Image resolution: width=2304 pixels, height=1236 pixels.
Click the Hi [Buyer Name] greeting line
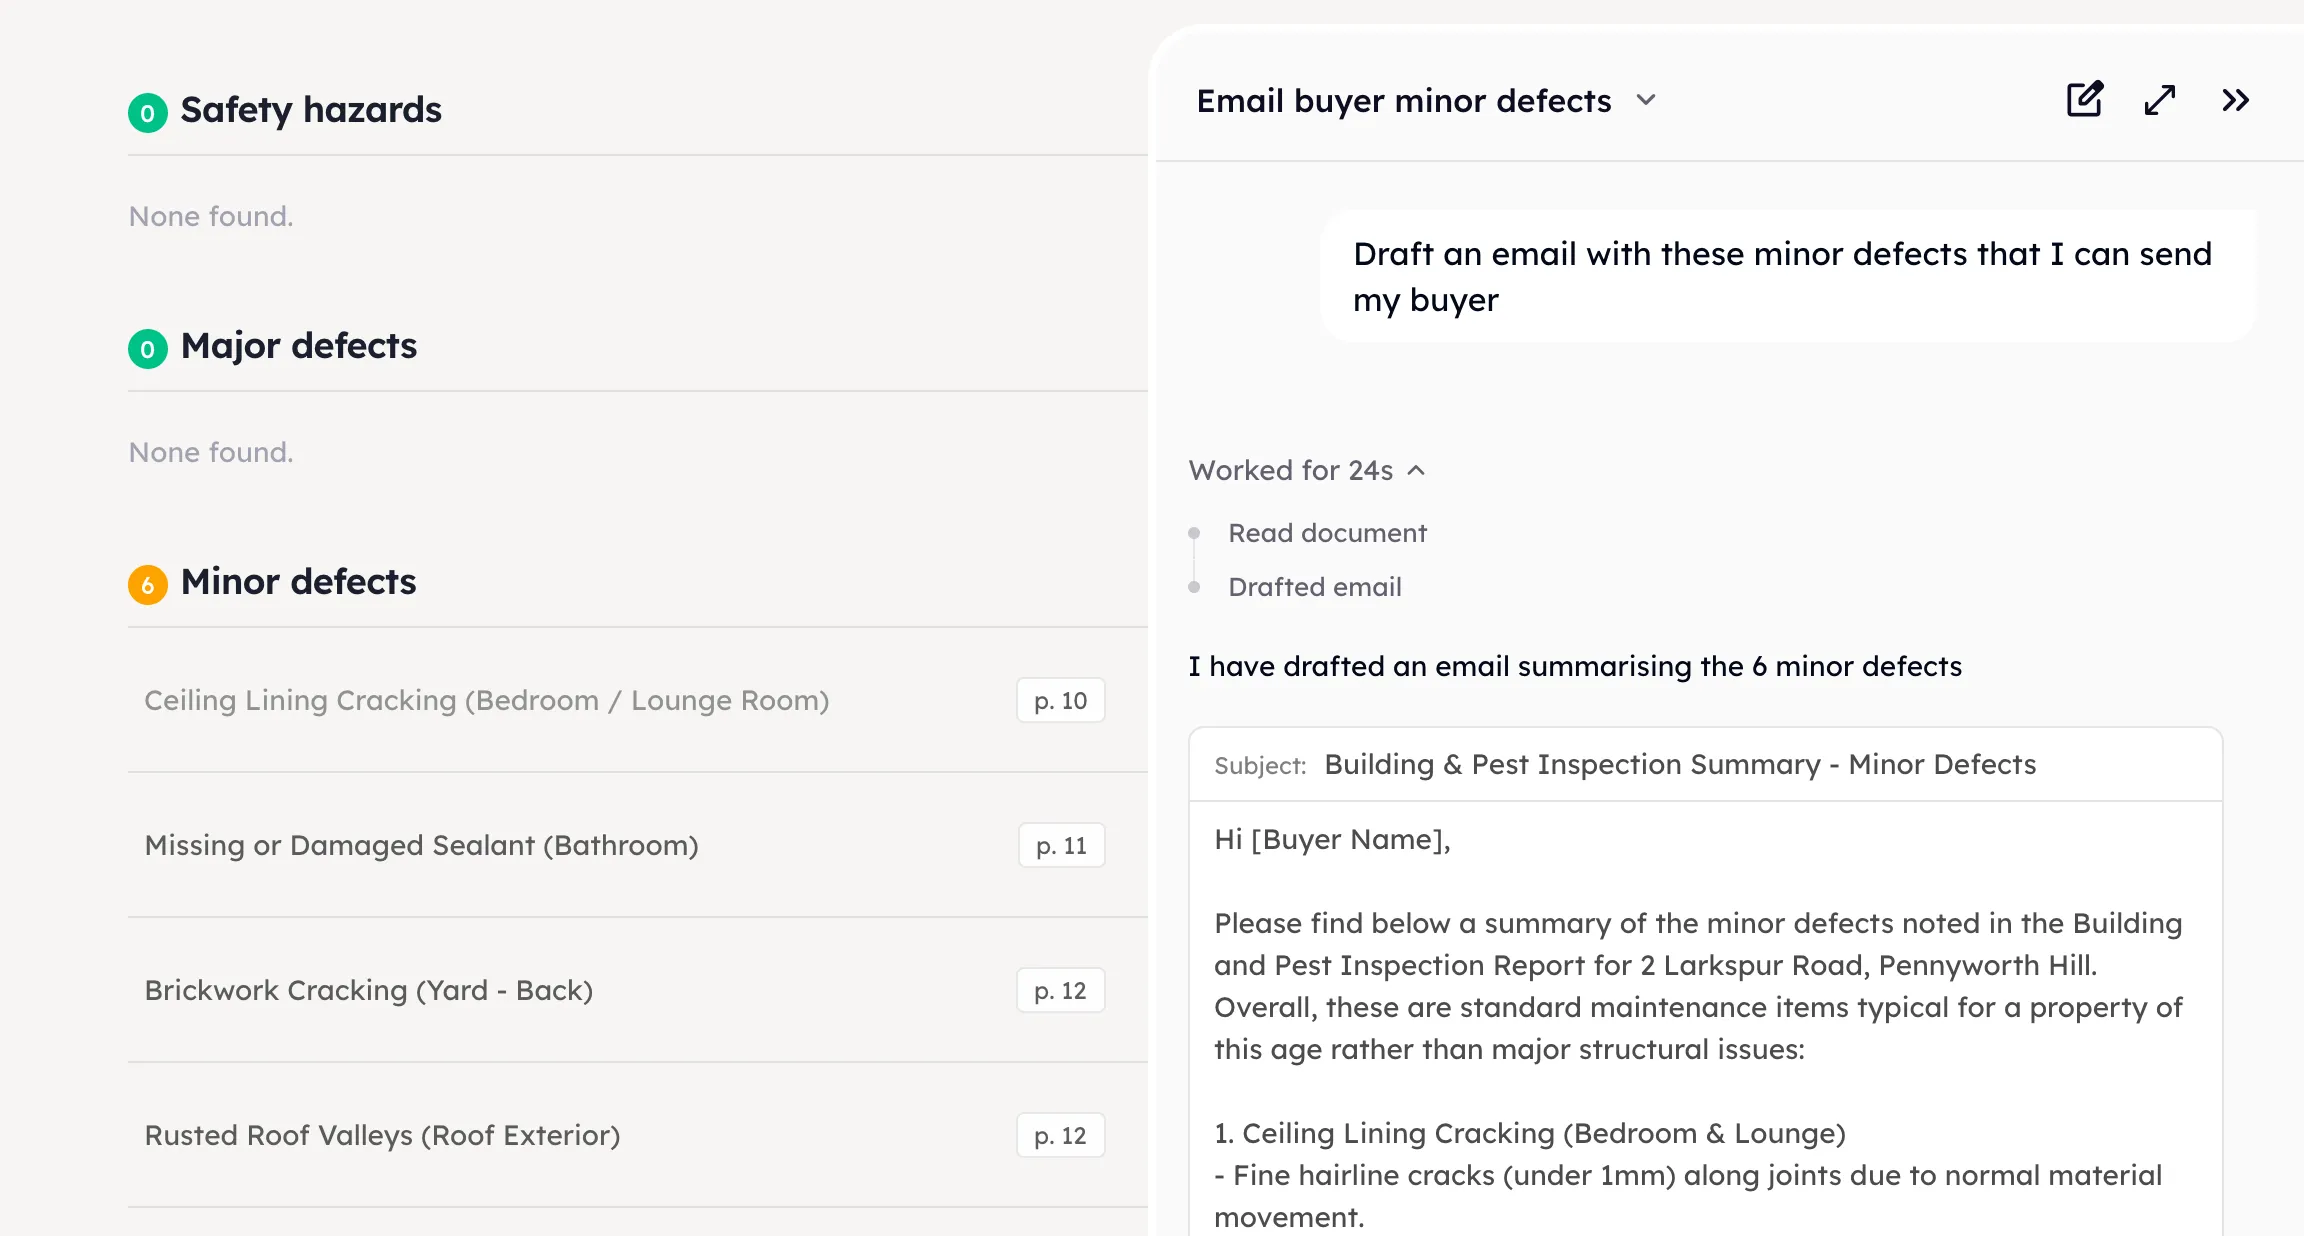coord(1332,839)
